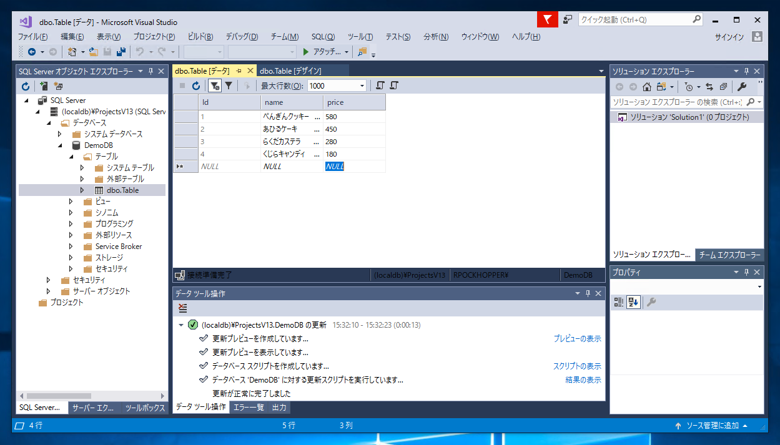Expand the ビュー folder
The width and height of the screenshot is (780, 445).
[x=71, y=201]
